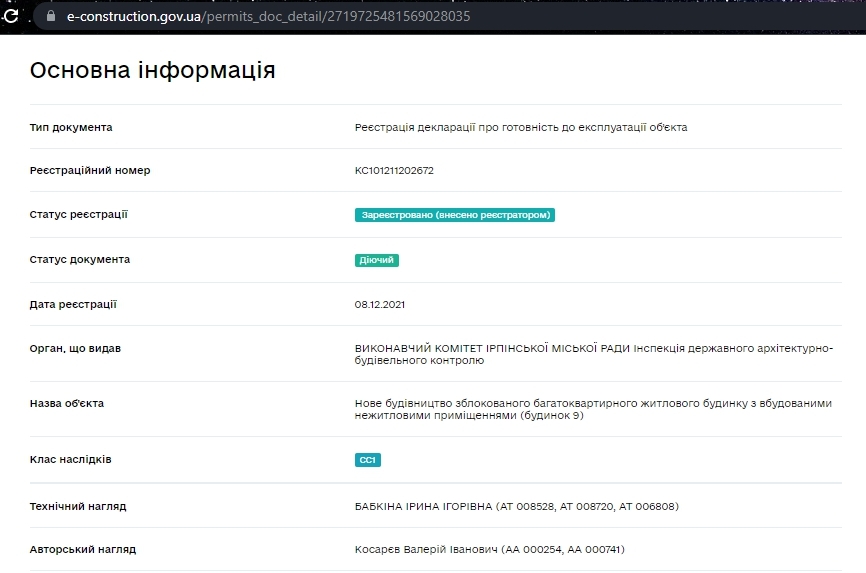Select the 'Клас наслідків' label
The image size is (866, 573).
point(71,459)
